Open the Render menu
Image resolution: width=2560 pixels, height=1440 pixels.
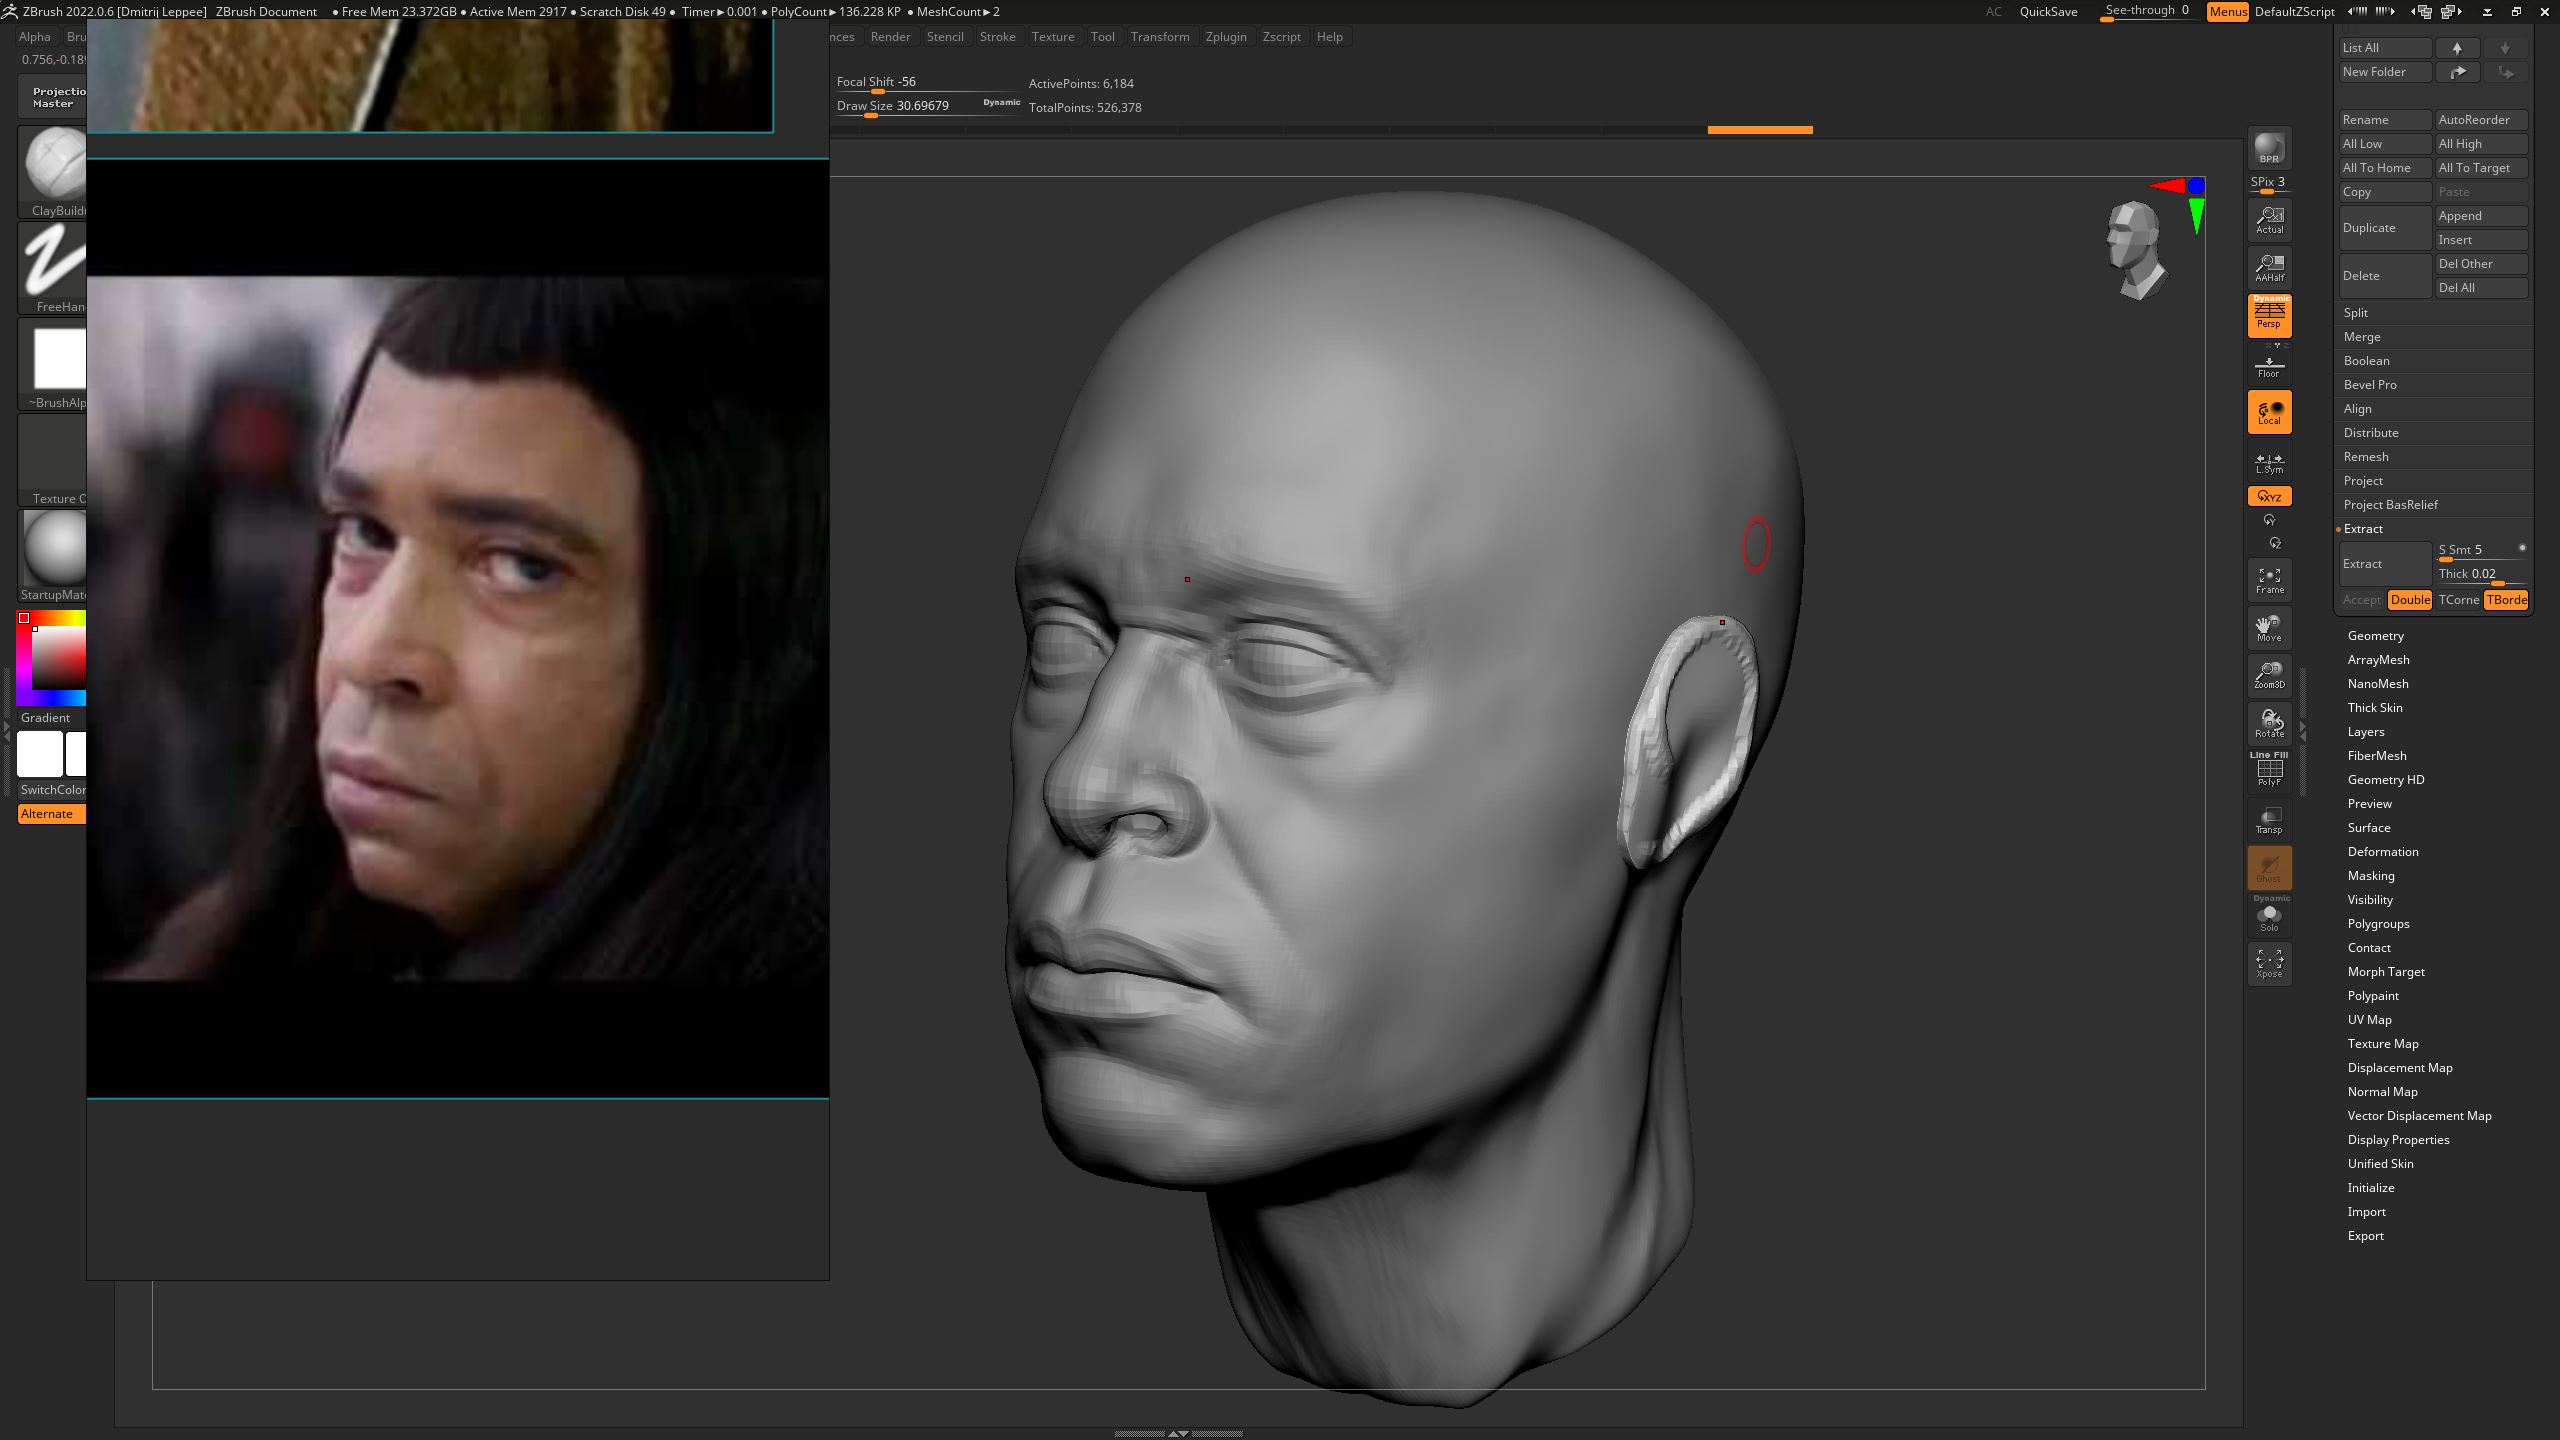coord(890,37)
